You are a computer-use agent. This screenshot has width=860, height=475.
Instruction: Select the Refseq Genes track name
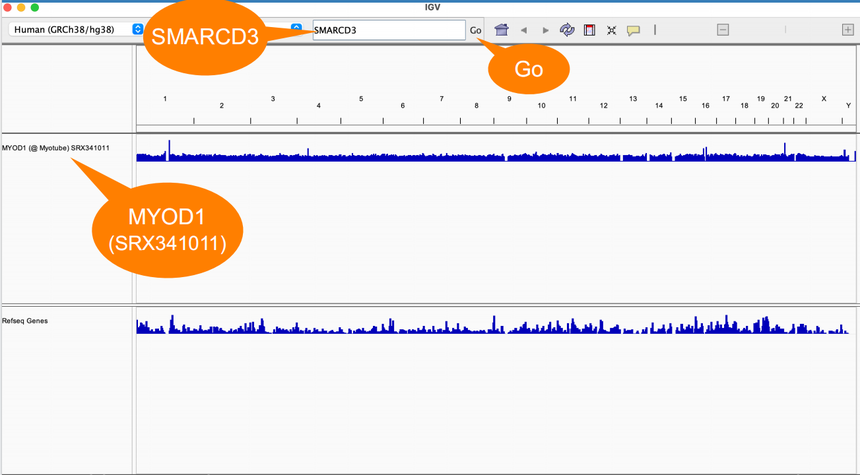pyautogui.click(x=25, y=321)
